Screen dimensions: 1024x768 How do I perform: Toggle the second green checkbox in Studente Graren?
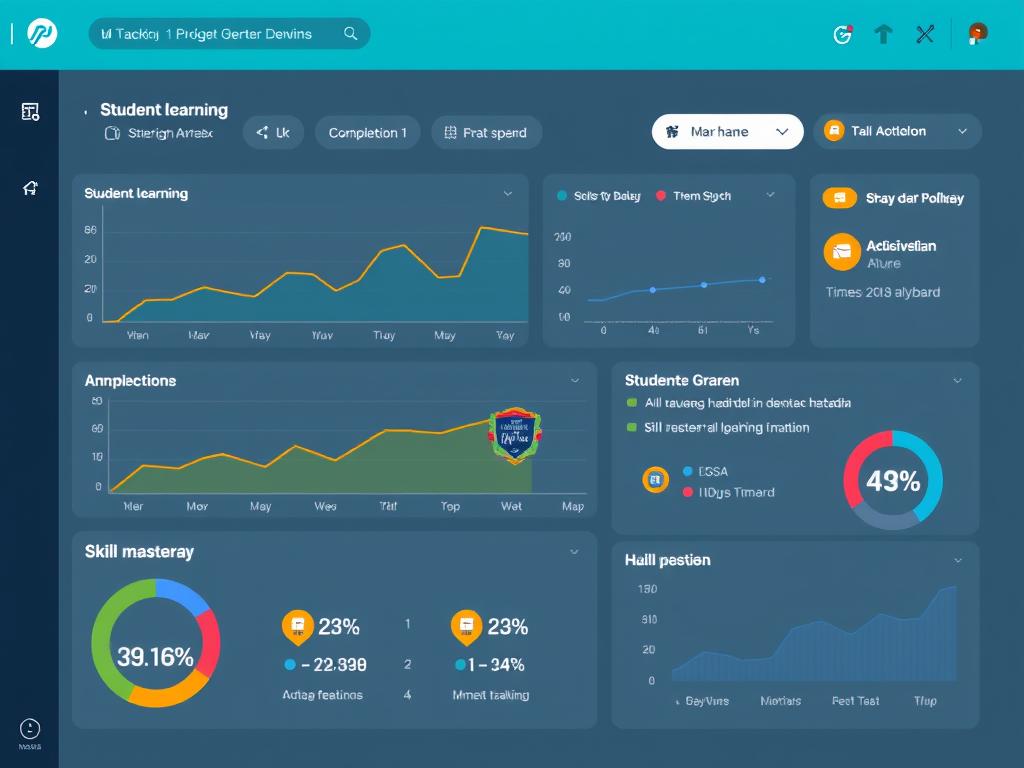click(631, 427)
